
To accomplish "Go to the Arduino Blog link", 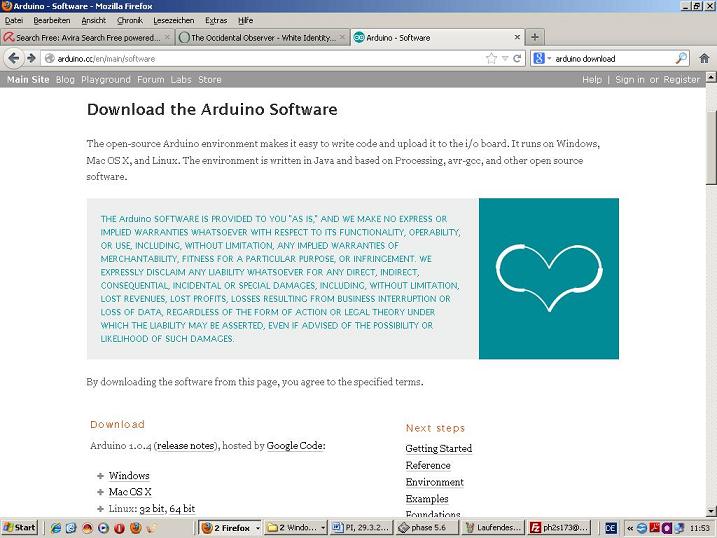I will 65,80.
